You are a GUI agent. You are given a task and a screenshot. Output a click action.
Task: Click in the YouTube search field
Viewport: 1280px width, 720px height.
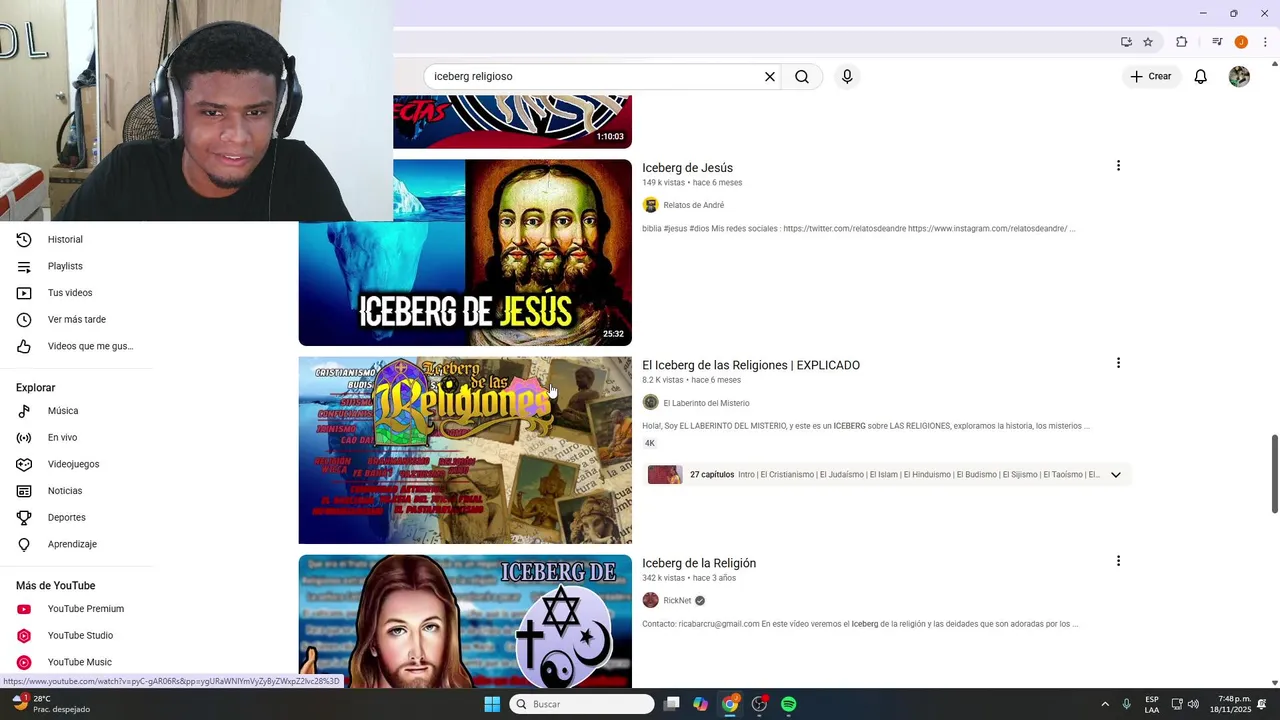point(595,76)
